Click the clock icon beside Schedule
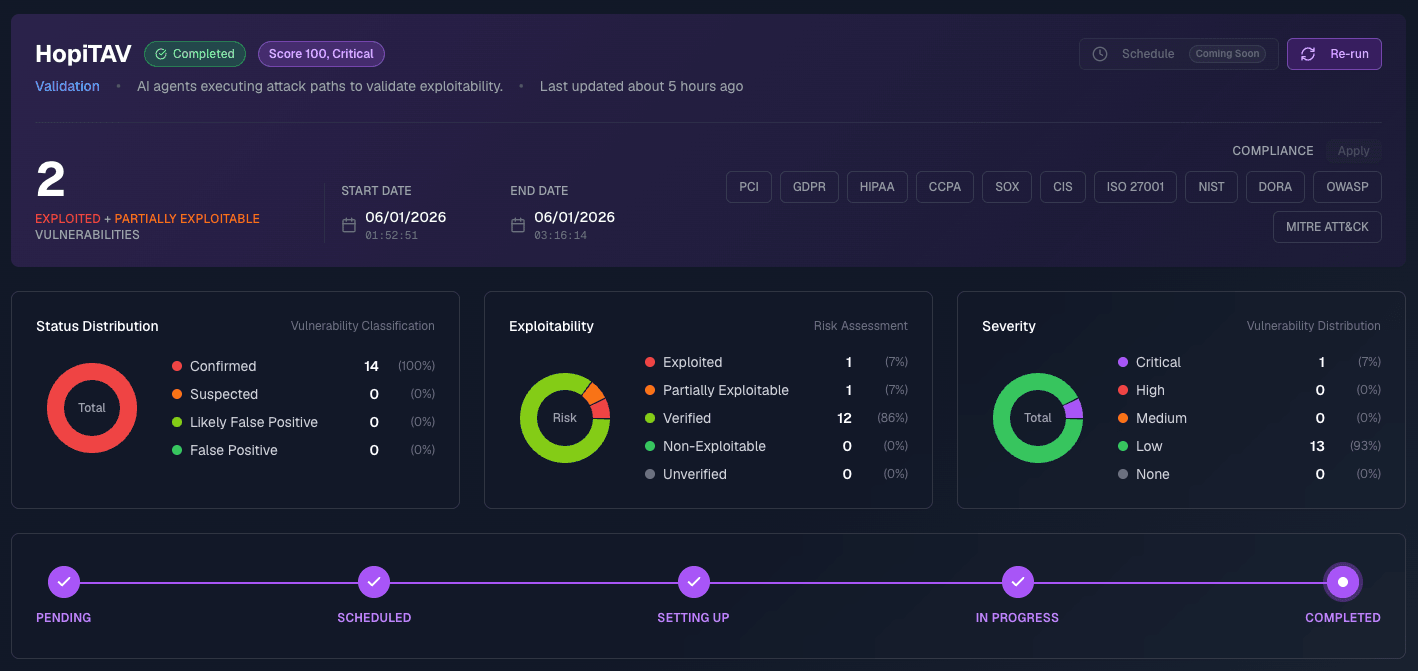 point(1100,54)
